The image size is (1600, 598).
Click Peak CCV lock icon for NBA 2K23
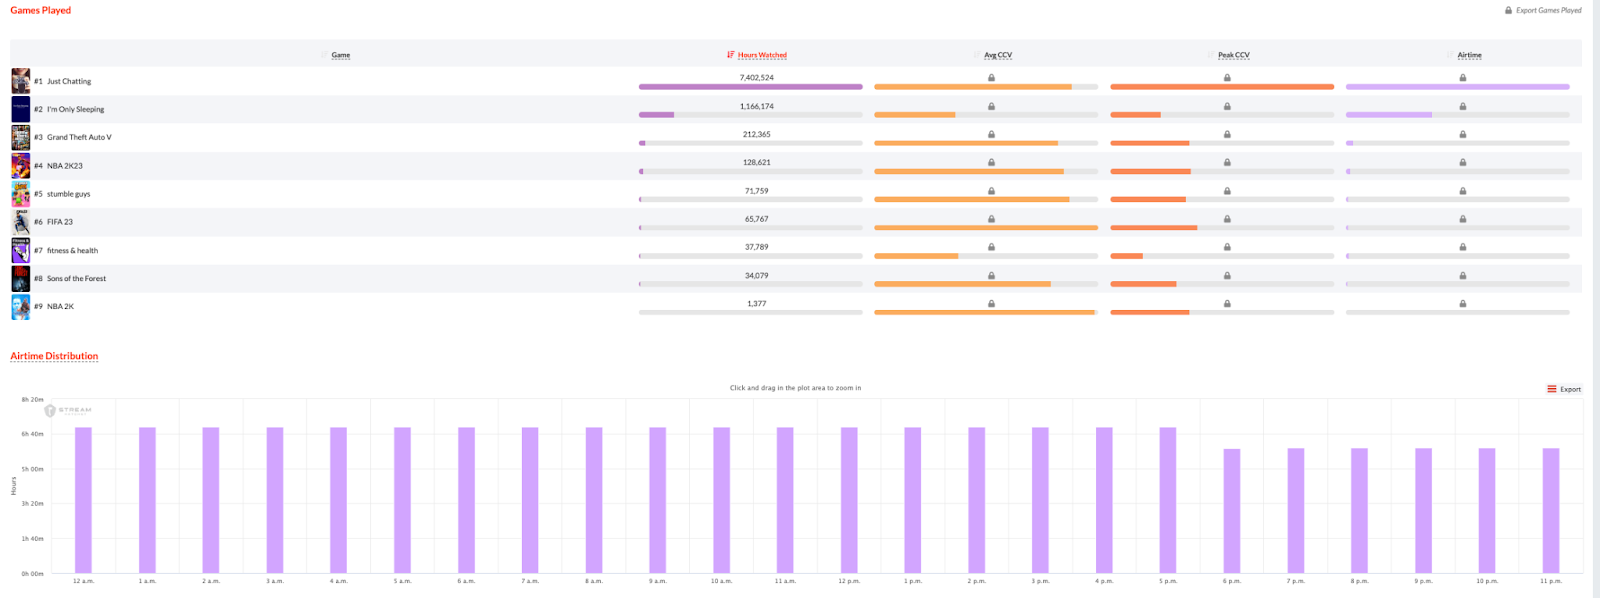1227,162
